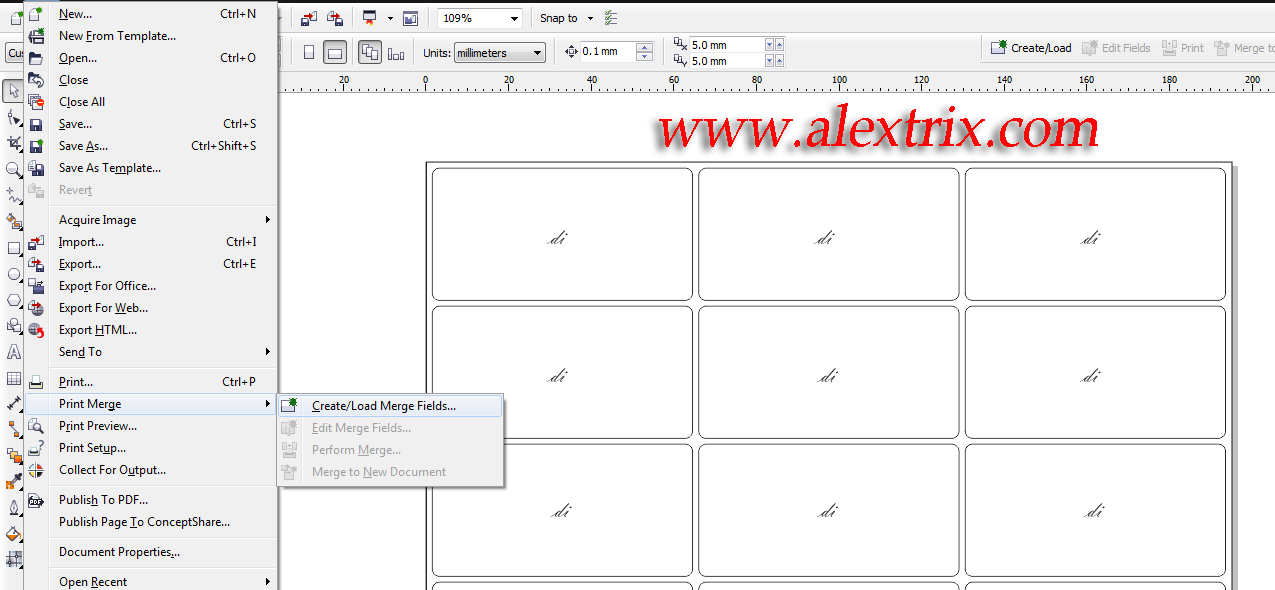Open the Options icon beside Snap to
This screenshot has width=1275, height=590.
pyautogui.click(x=611, y=18)
